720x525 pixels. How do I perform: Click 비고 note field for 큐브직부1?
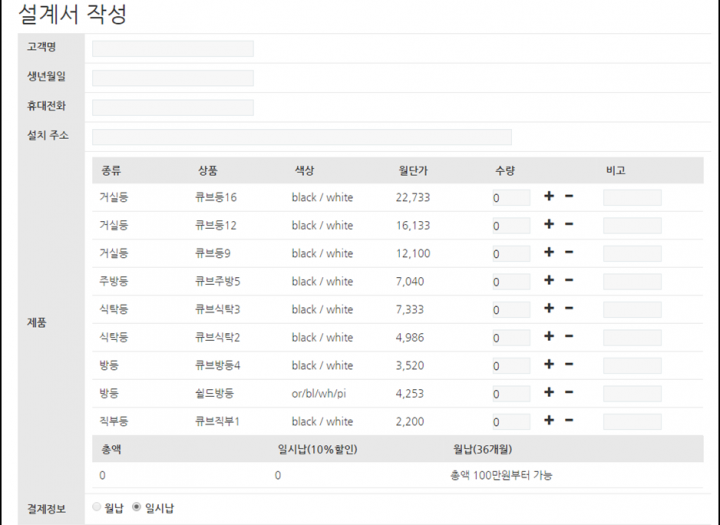click(x=631, y=422)
